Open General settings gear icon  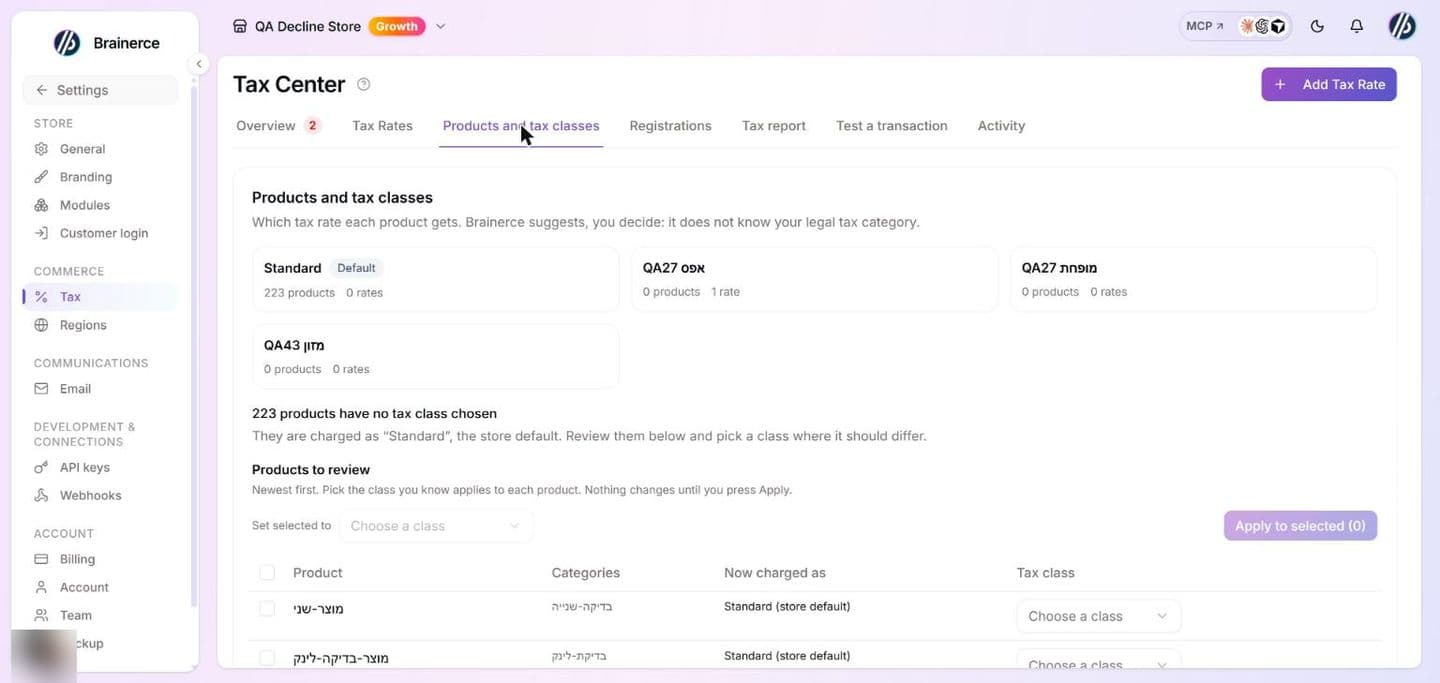pos(41,149)
